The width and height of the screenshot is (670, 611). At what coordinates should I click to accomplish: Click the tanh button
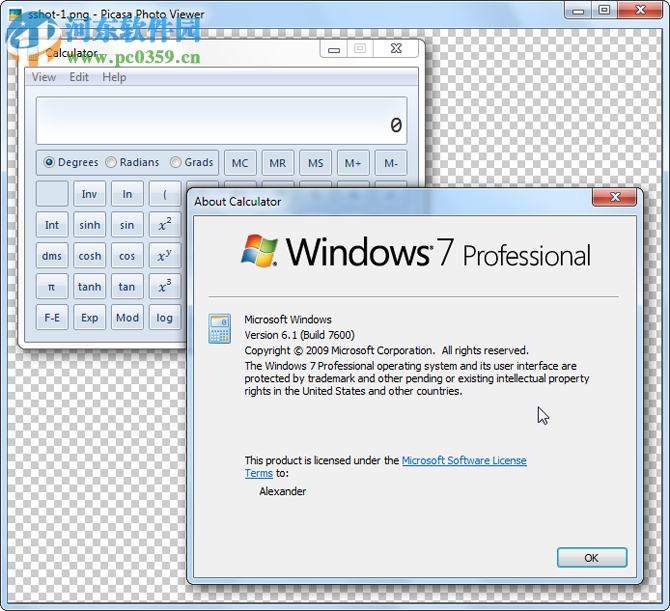89,286
